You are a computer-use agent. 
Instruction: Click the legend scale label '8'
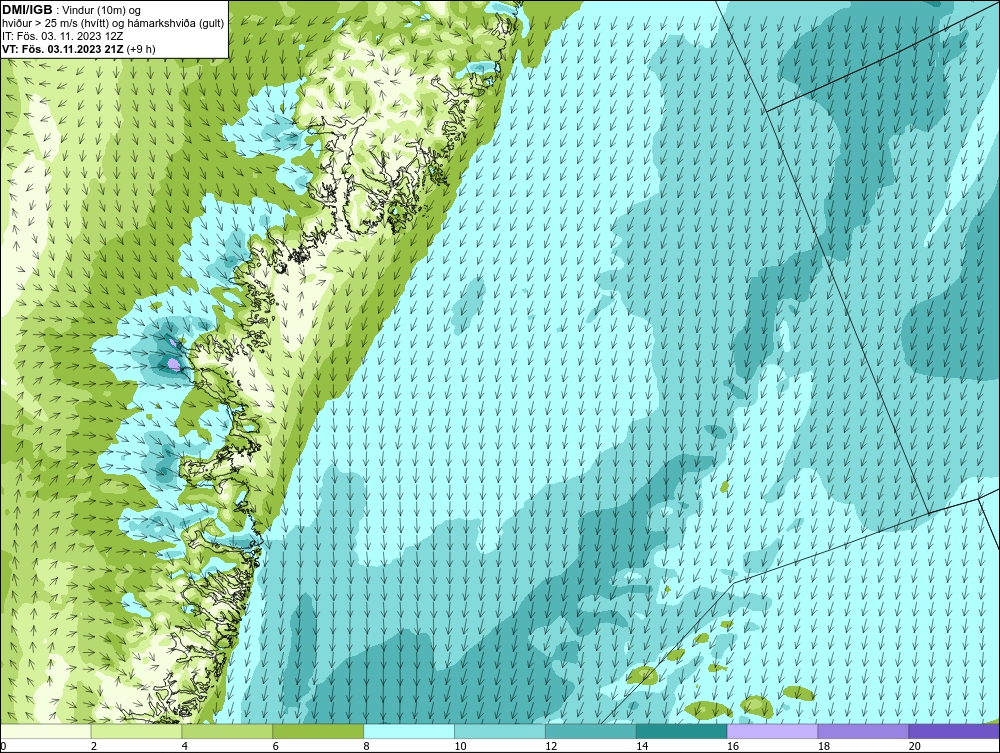point(366,746)
